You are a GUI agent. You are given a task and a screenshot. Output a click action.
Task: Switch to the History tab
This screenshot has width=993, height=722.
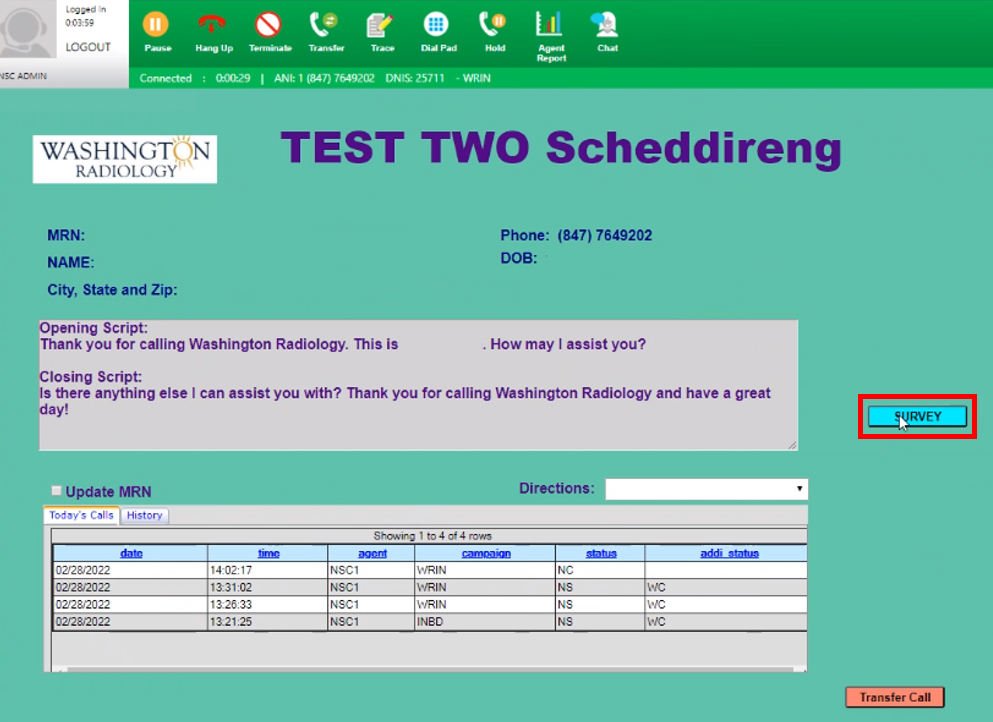[144, 516]
